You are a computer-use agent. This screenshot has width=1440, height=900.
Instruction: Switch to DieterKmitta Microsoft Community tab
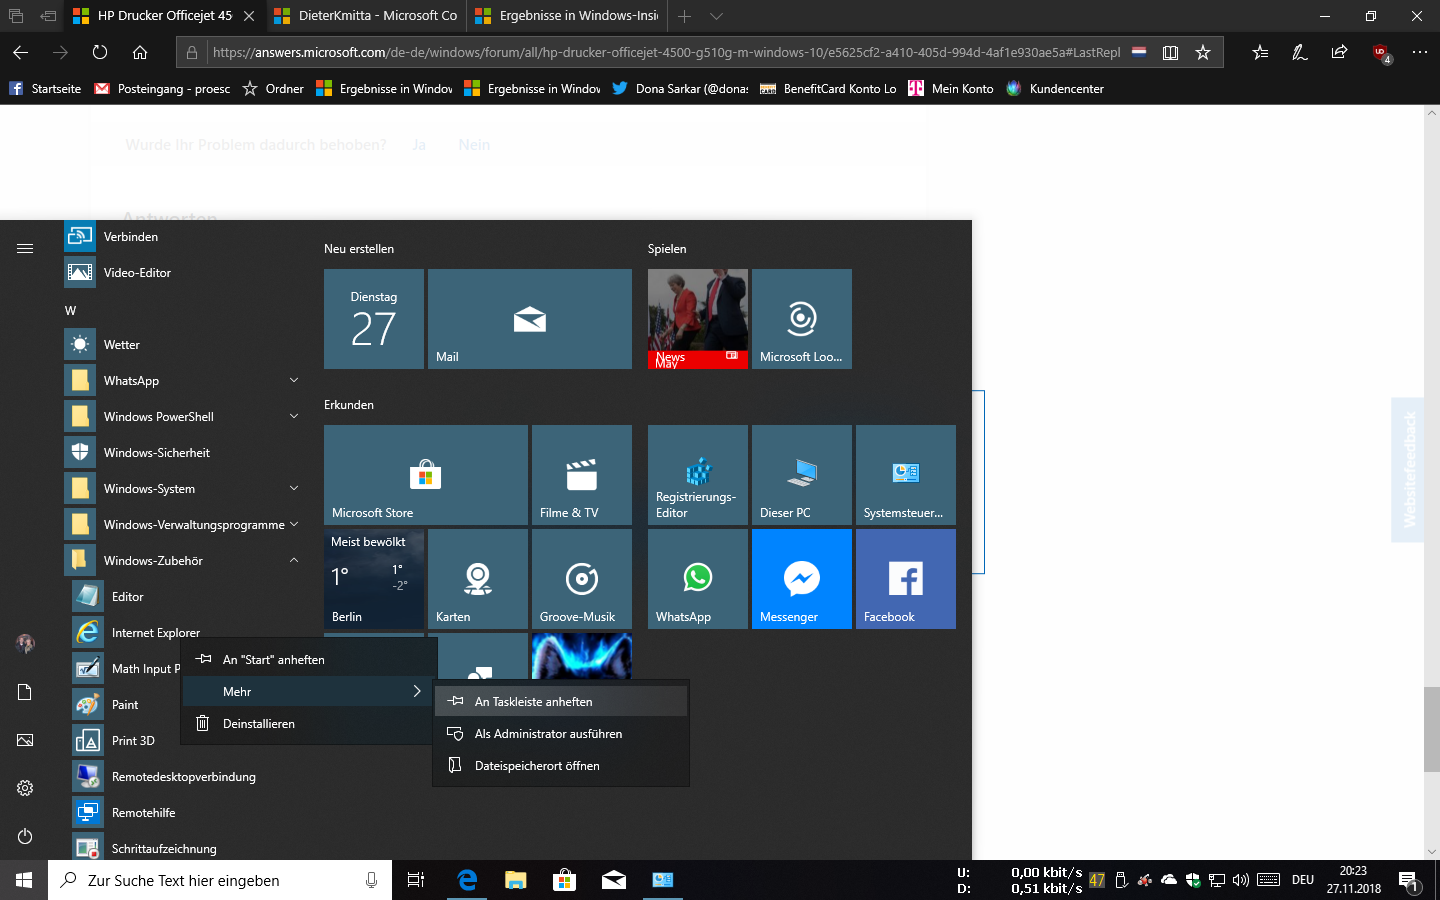coord(365,16)
